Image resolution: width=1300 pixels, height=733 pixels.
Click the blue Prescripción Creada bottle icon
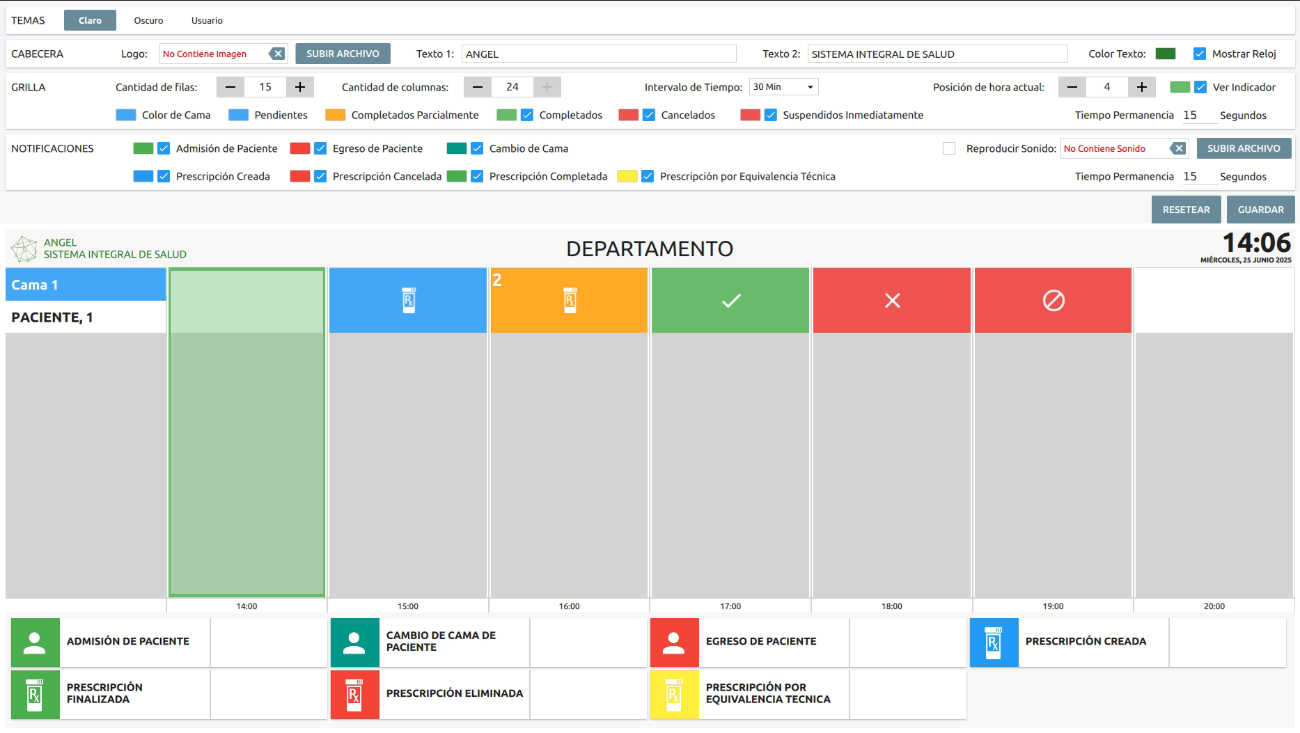(x=994, y=642)
